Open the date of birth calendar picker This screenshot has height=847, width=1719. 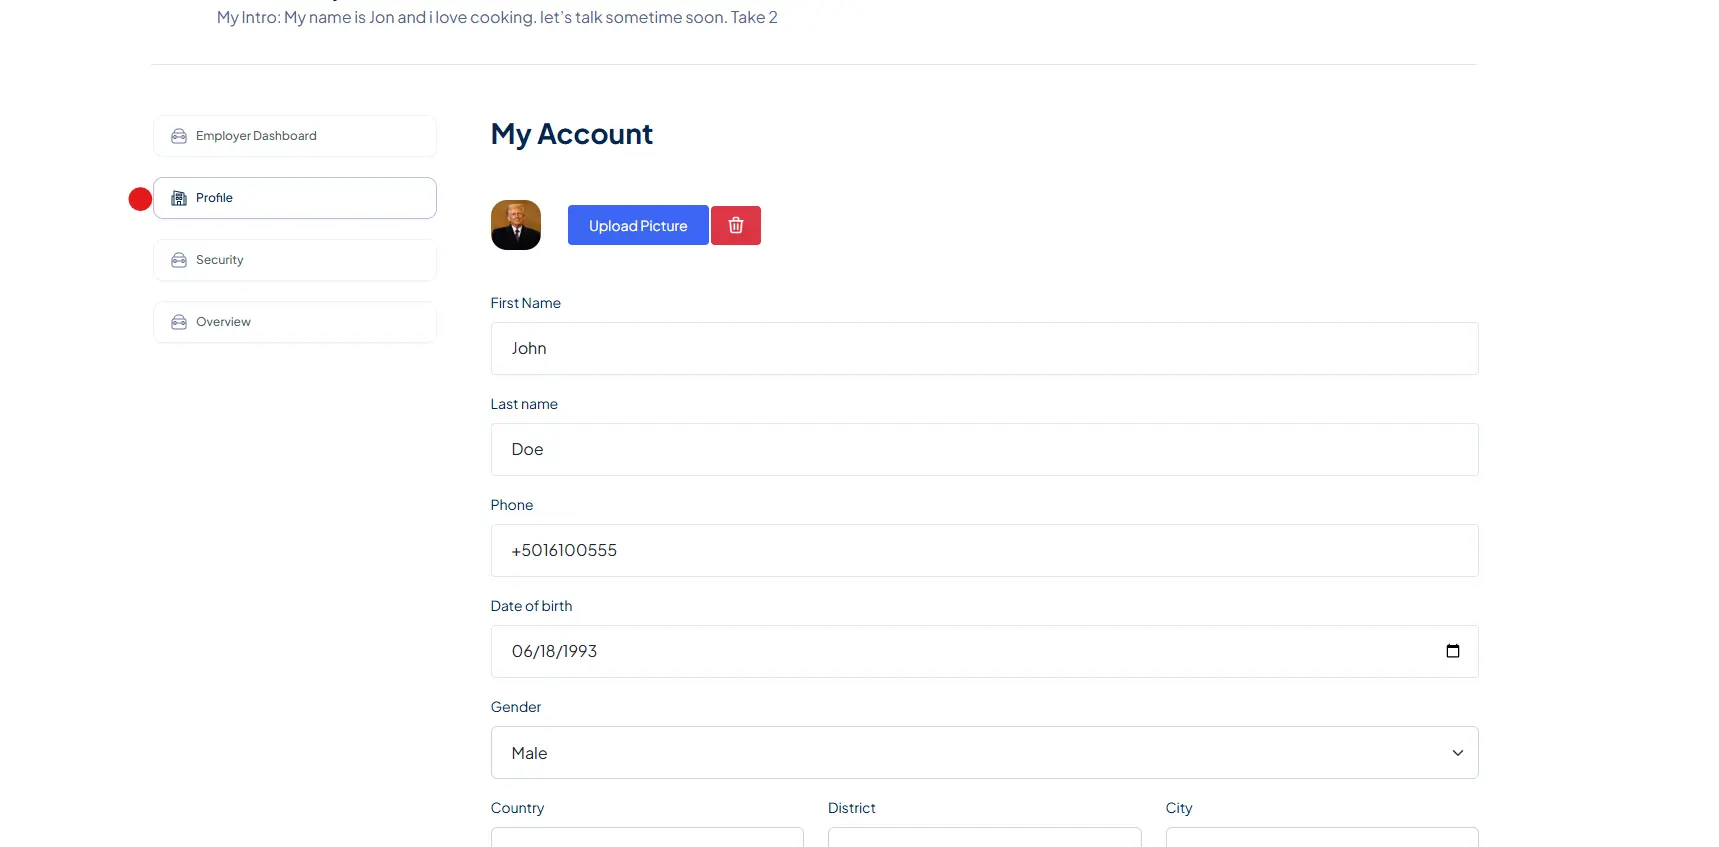[x=1452, y=651]
